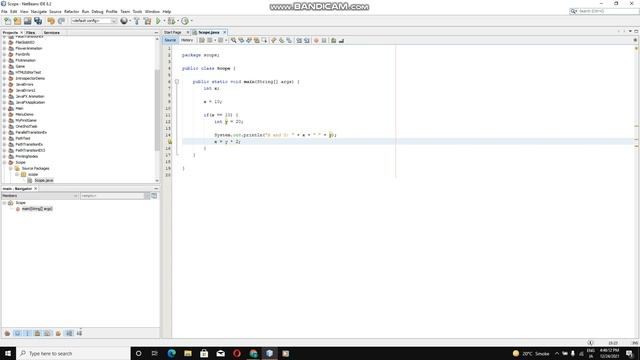Image resolution: width=640 pixels, height=360 pixels.
Task: Select the JavaErrors project
Action: (24, 84)
